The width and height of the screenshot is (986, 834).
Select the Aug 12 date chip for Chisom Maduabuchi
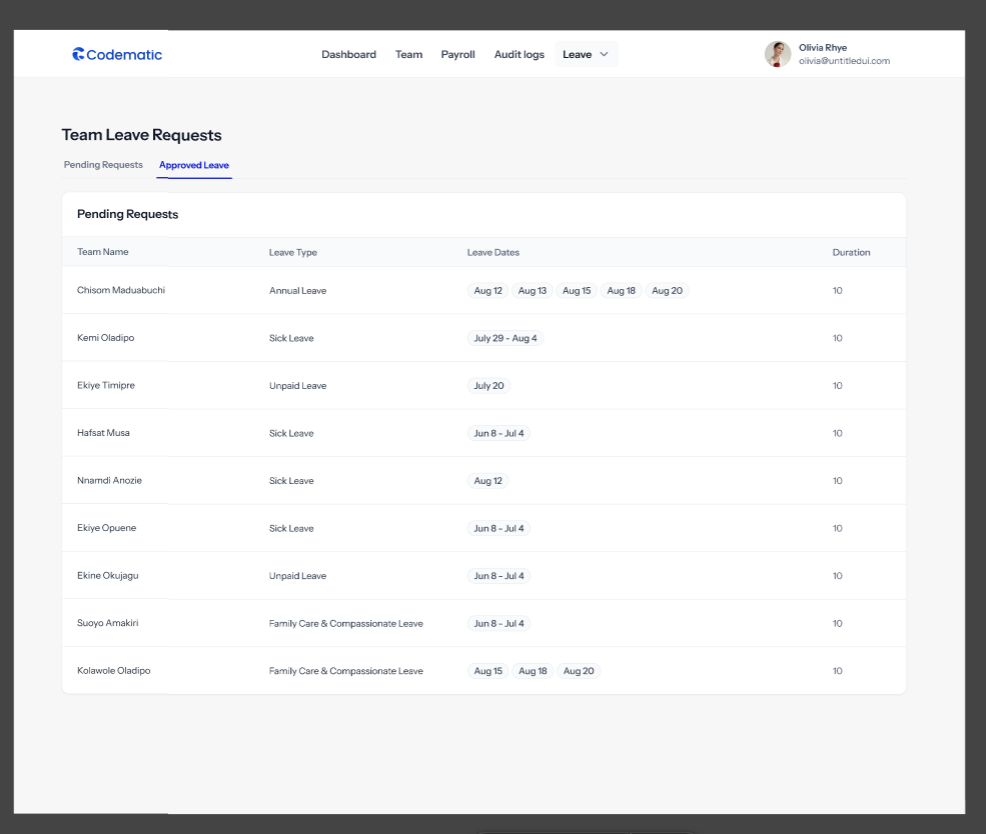point(487,290)
